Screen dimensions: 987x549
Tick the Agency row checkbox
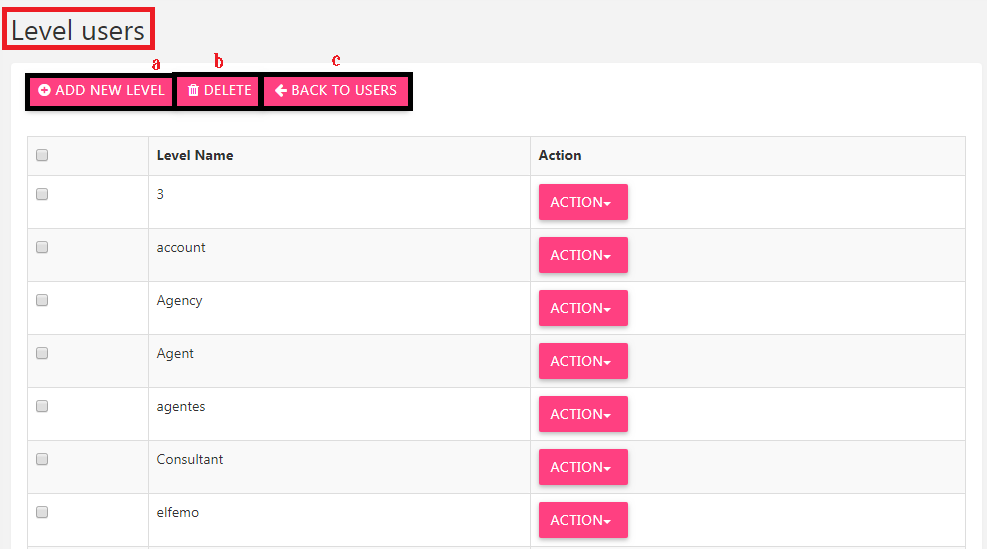pyautogui.click(x=42, y=300)
